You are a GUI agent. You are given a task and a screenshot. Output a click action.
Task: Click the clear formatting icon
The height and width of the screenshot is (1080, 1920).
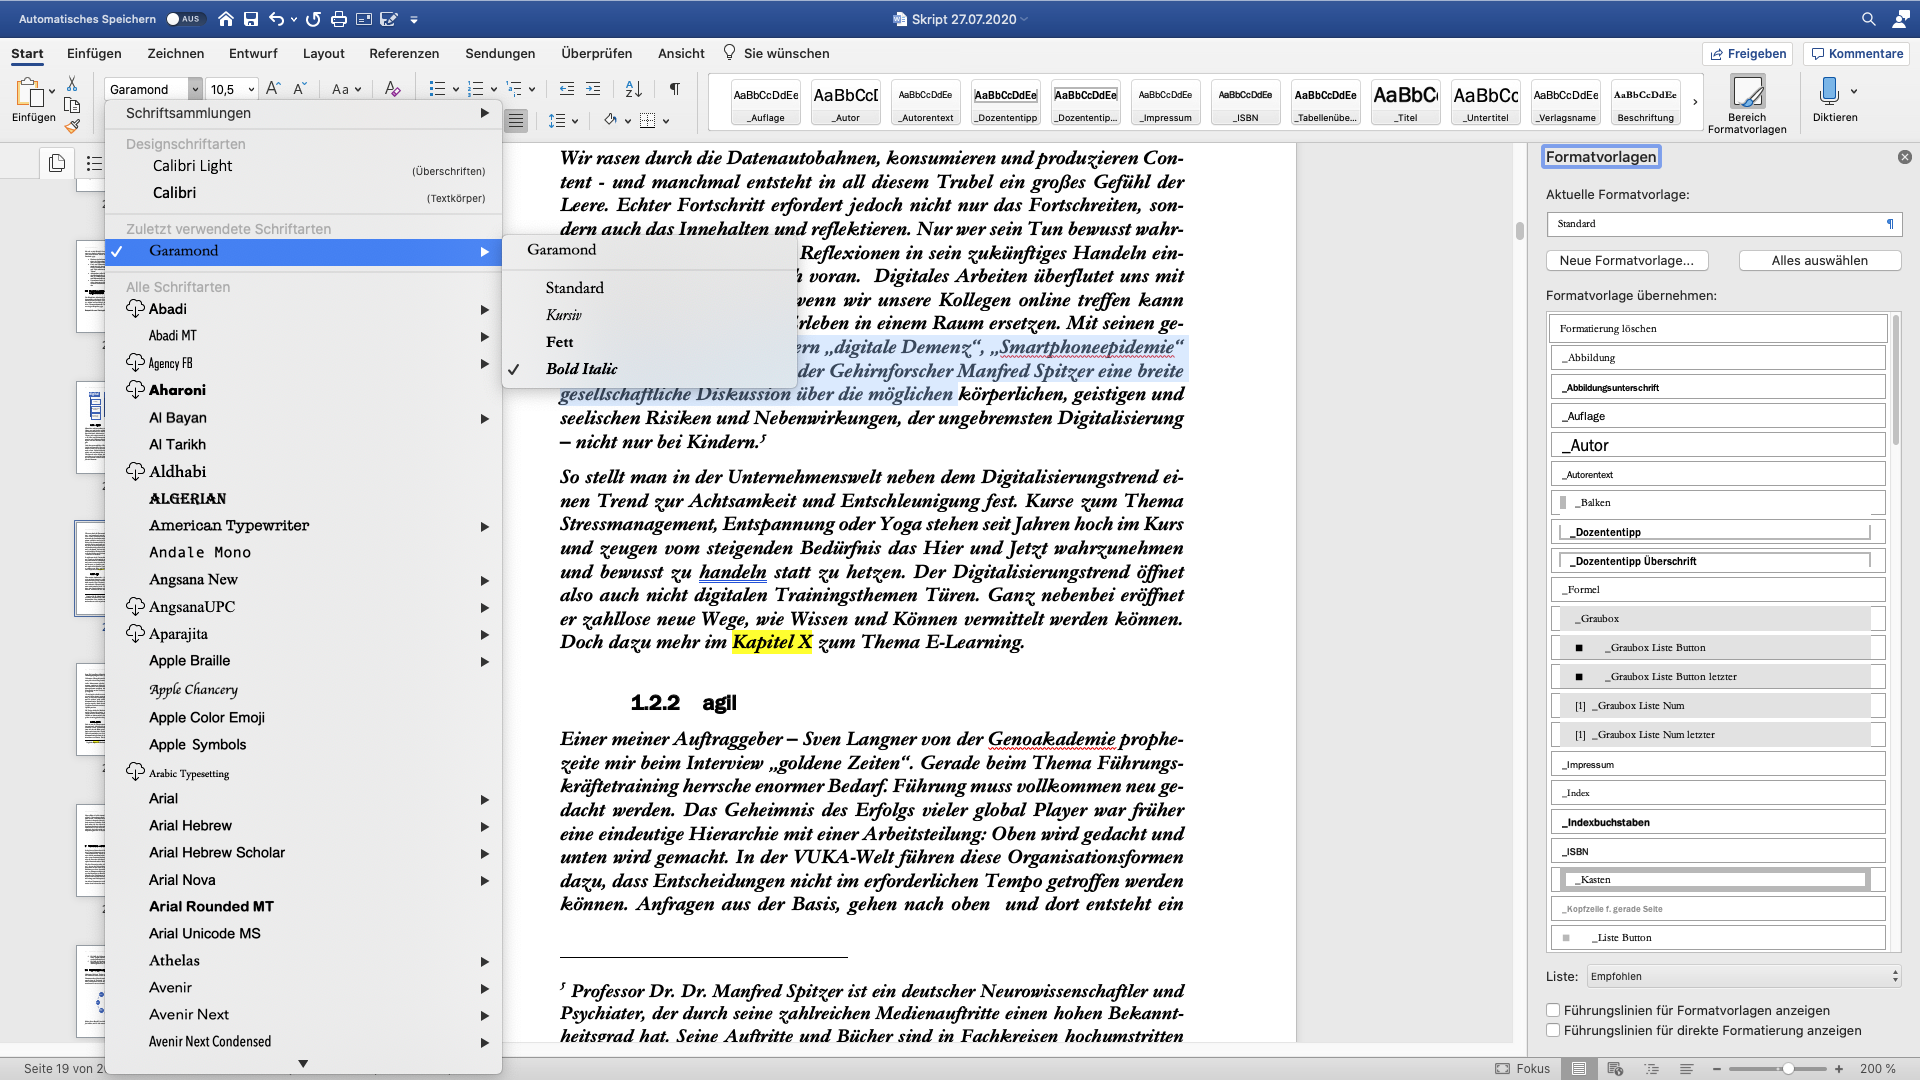[x=392, y=89]
